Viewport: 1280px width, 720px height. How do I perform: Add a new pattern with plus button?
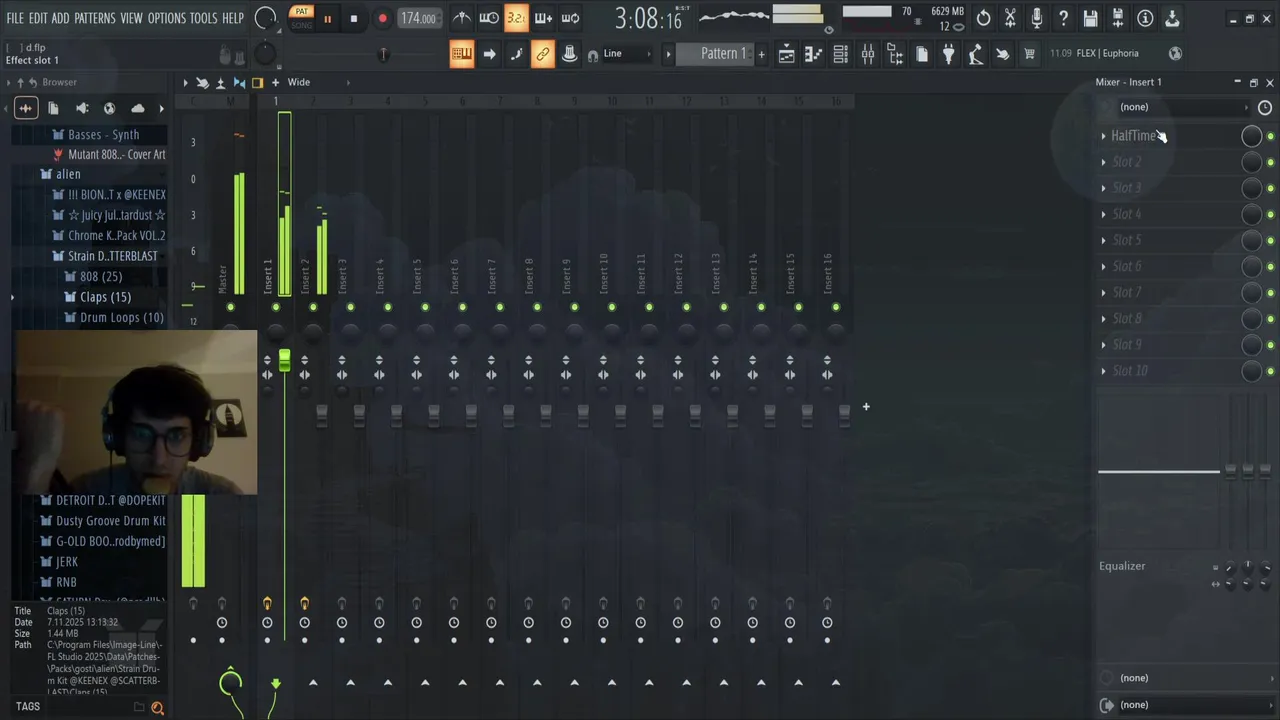click(761, 54)
